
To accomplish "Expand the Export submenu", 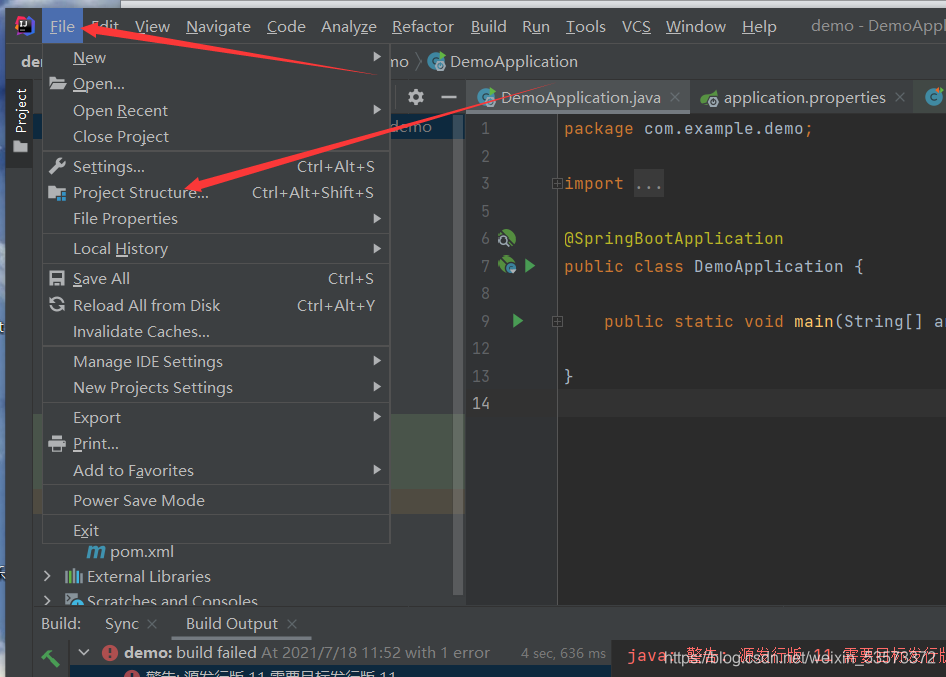I will (x=377, y=417).
